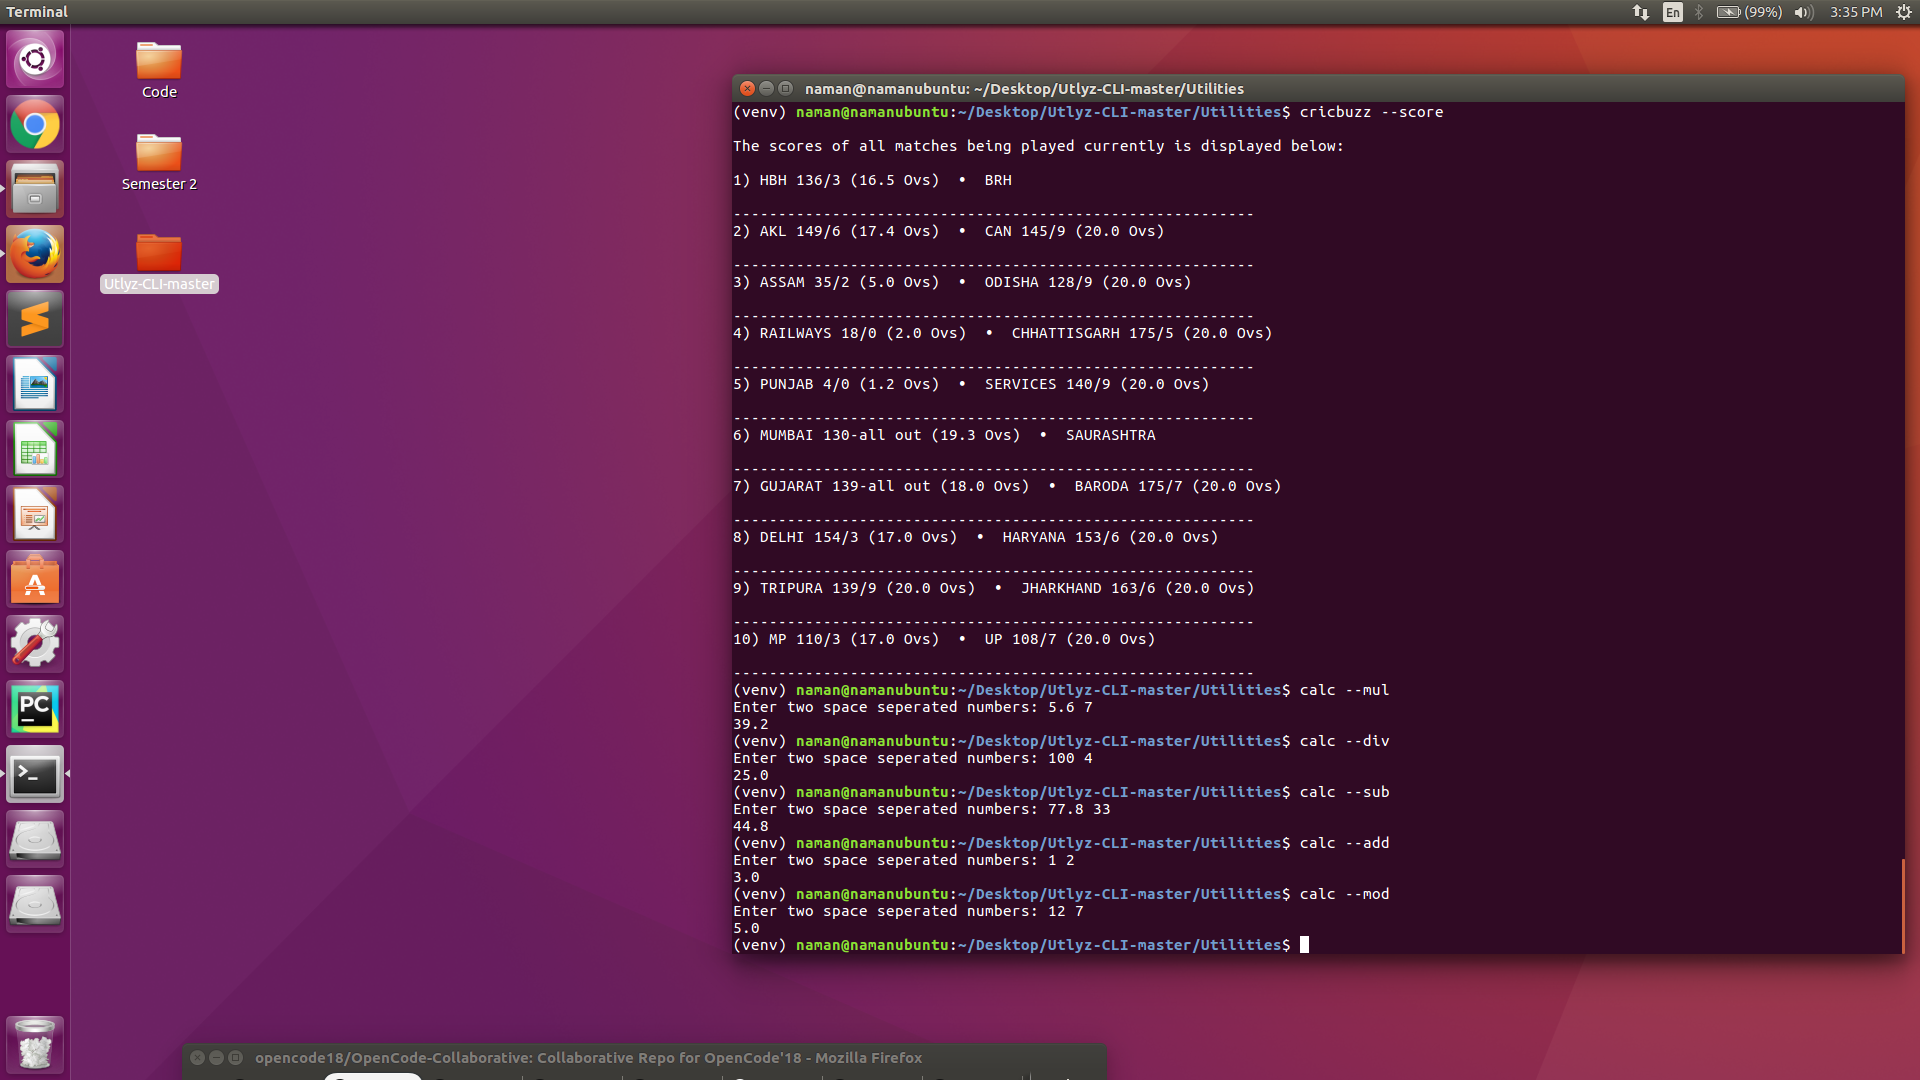Open battery status indicator menu
The width and height of the screenshot is (1920, 1080).
coord(1748,12)
